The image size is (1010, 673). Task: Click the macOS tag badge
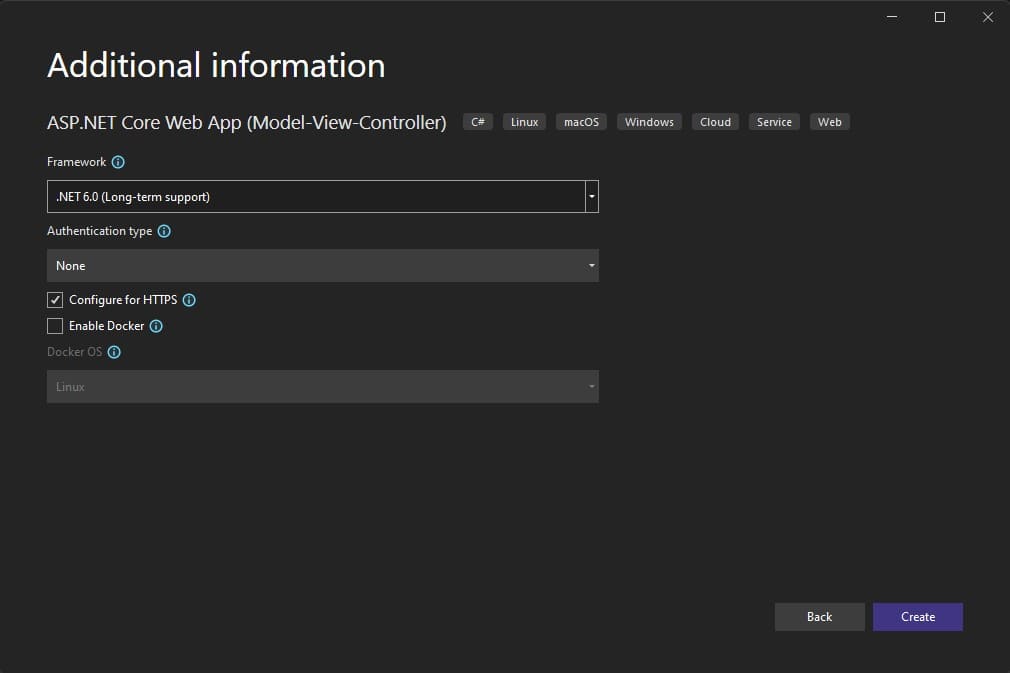[581, 121]
